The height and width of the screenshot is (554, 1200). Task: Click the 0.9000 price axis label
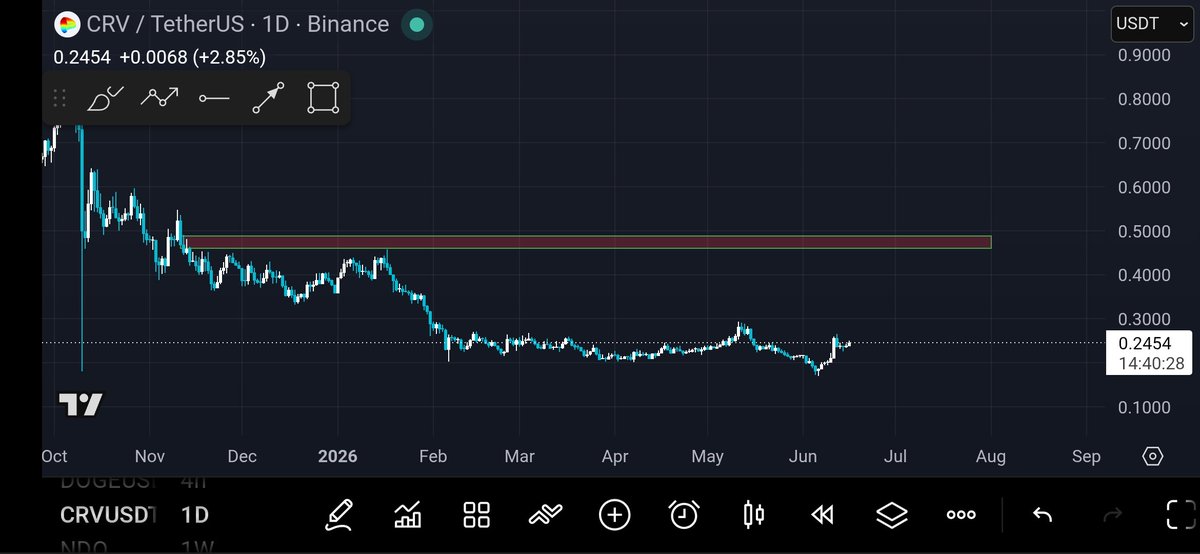click(1144, 55)
